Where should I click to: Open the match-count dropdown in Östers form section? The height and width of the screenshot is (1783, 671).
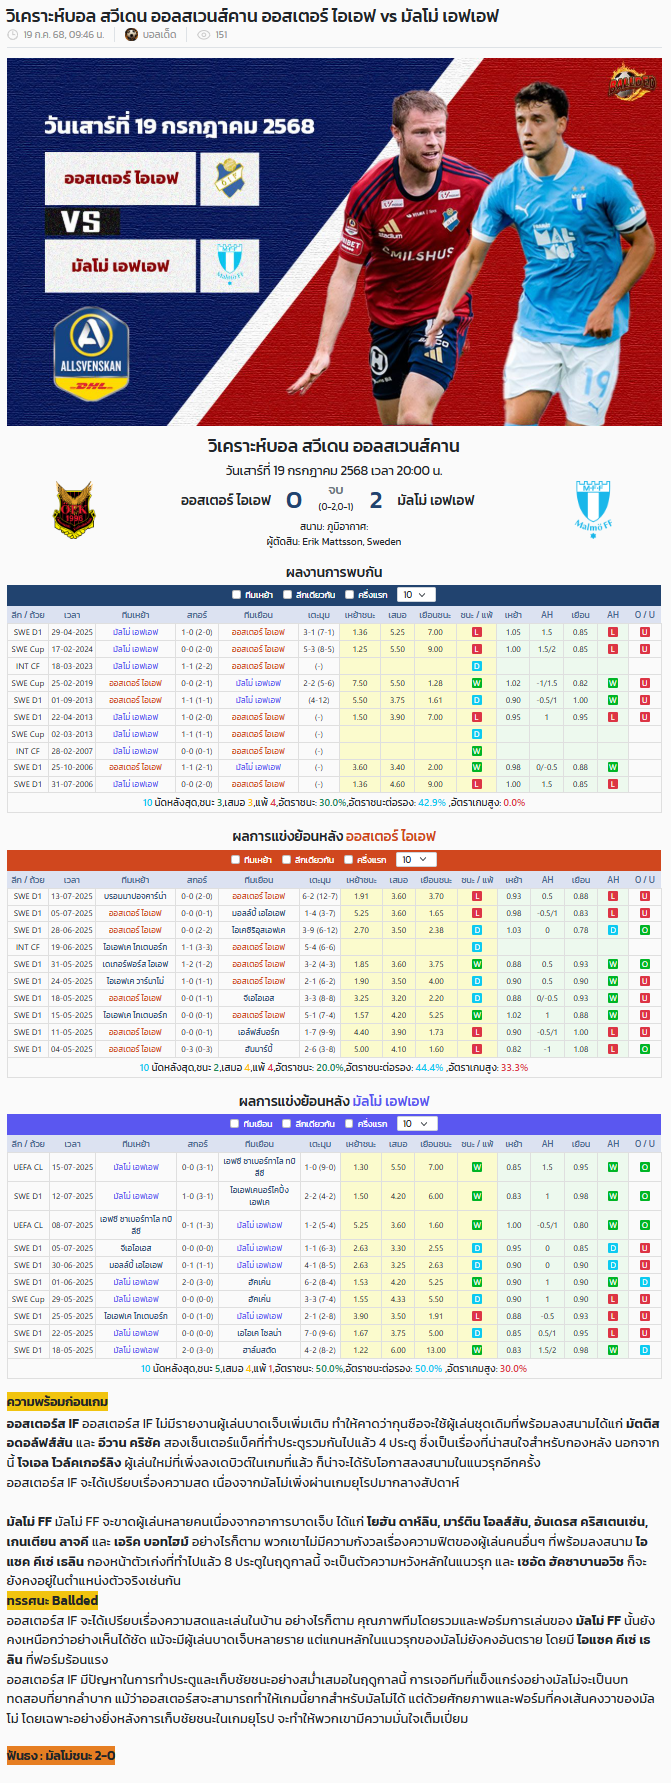416,860
